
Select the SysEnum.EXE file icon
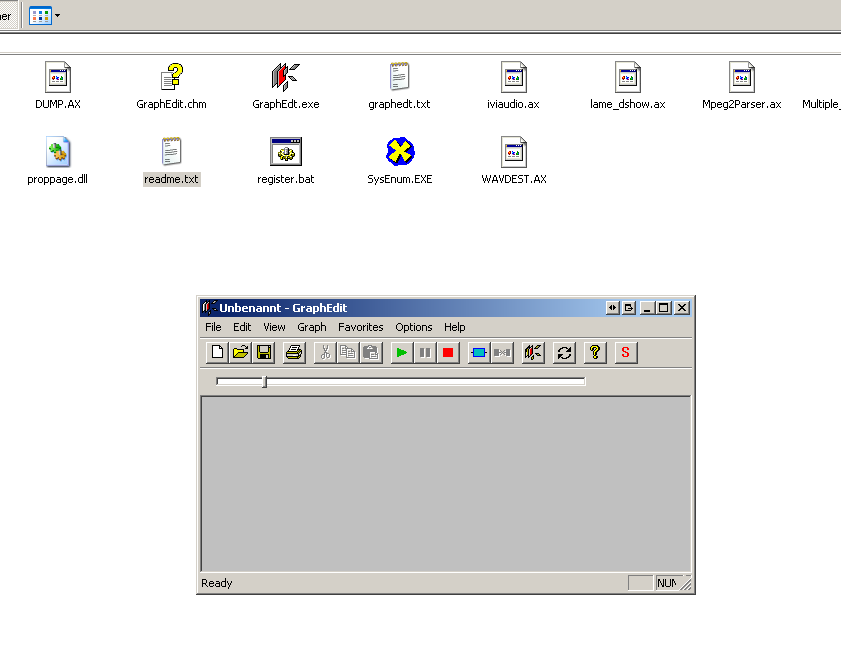click(x=400, y=152)
